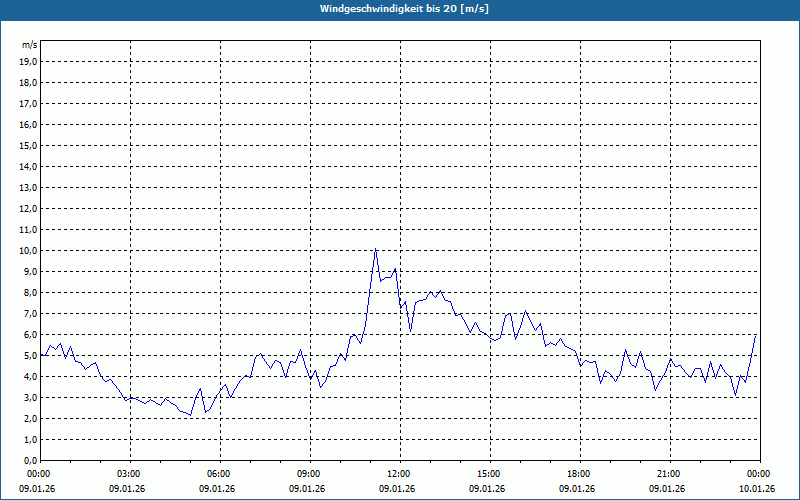Click the curve's starting point at left axis
The width and height of the screenshot is (800, 500).
[x=41, y=355]
